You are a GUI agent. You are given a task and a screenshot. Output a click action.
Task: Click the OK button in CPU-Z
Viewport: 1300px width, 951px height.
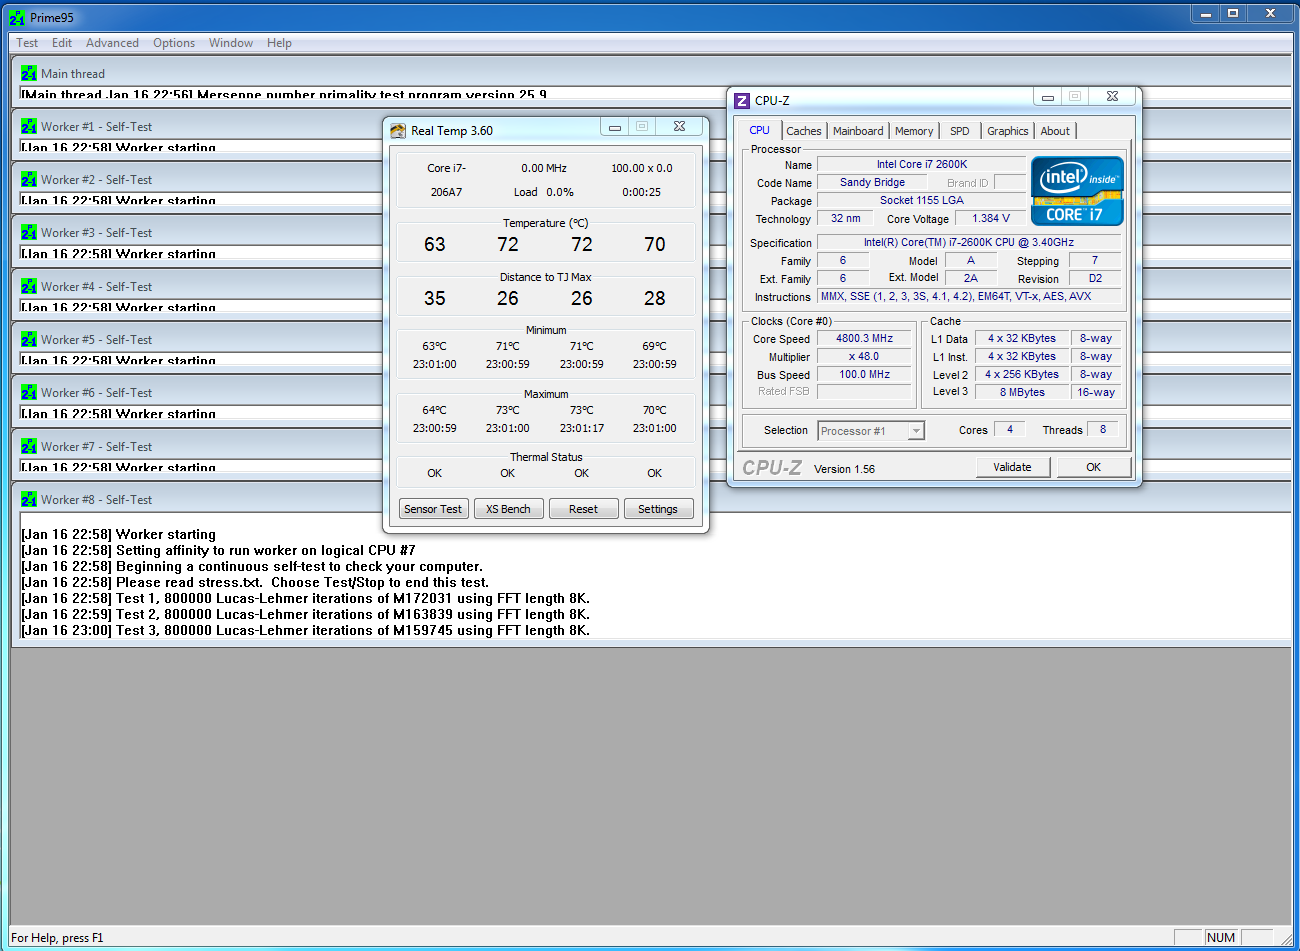pyautogui.click(x=1094, y=467)
